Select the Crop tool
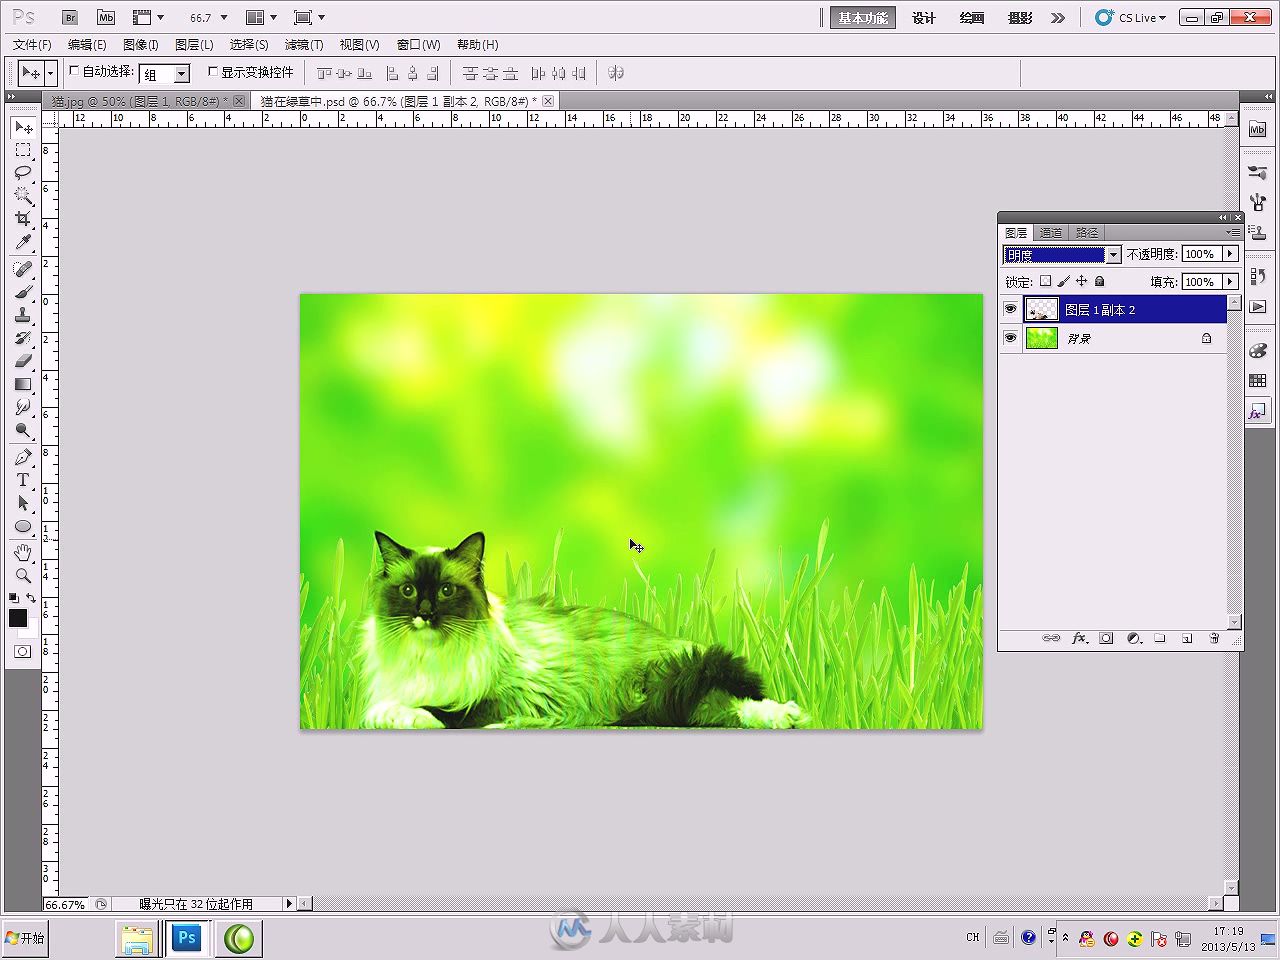Viewport: 1280px width, 960px height. click(23, 219)
